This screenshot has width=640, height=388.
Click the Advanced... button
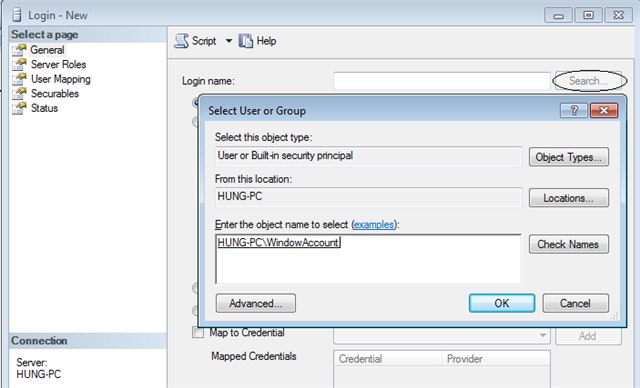(256, 303)
